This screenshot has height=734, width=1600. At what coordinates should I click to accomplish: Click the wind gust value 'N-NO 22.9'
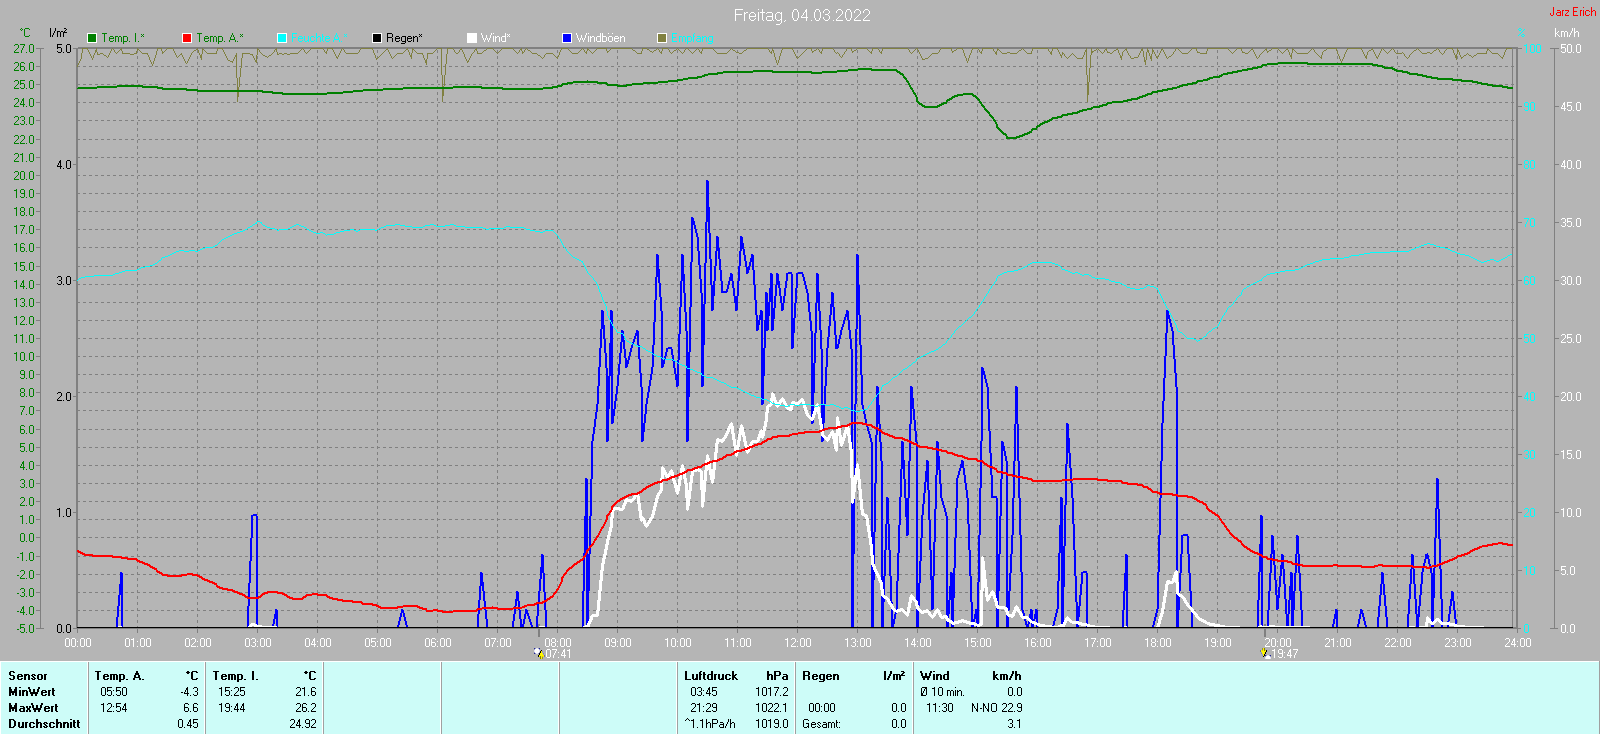click(x=997, y=708)
